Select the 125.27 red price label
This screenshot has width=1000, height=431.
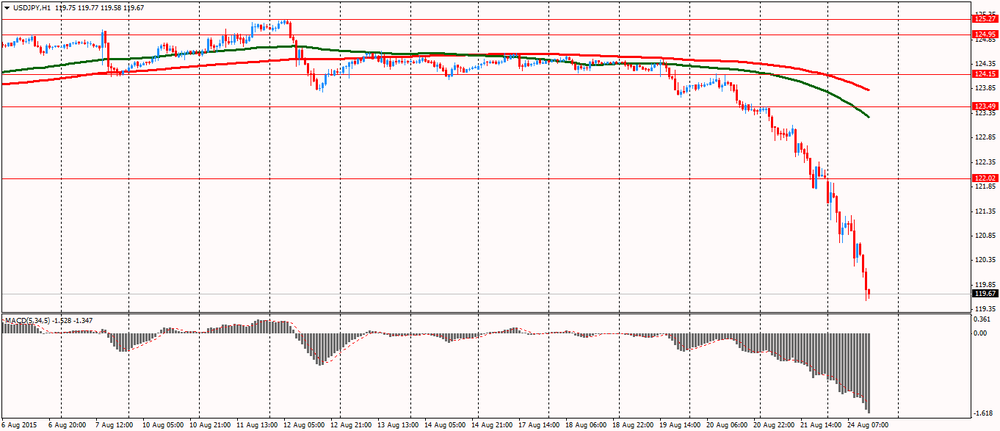[984, 18]
